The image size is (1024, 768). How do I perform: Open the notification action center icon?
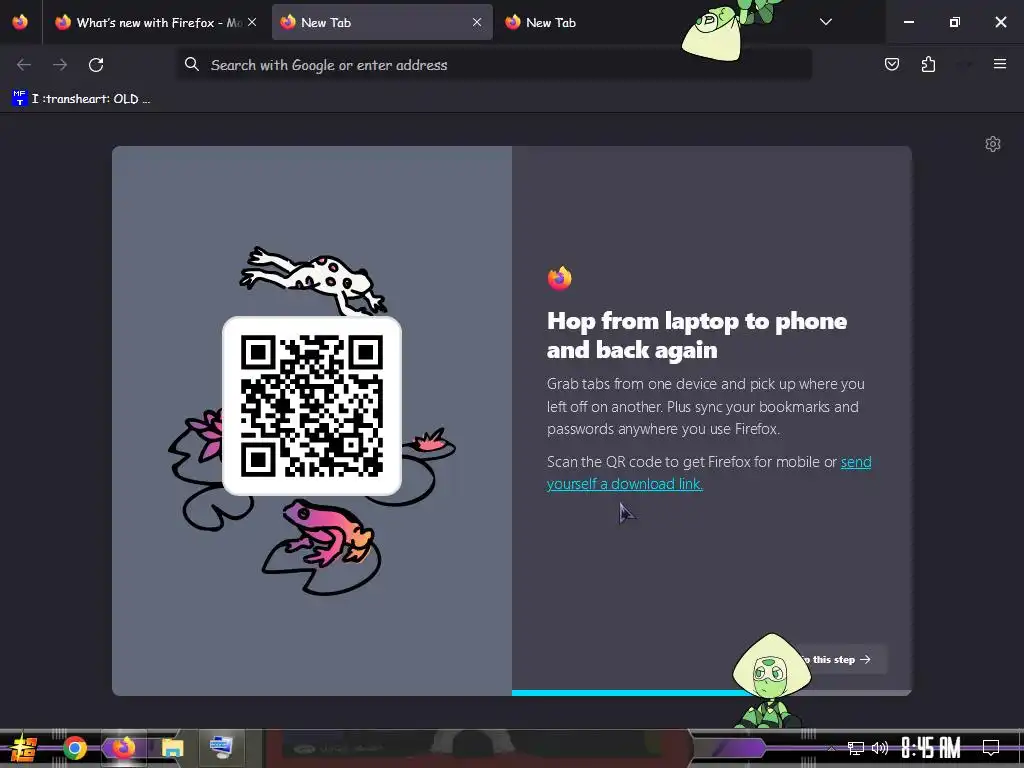click(991, 748)
